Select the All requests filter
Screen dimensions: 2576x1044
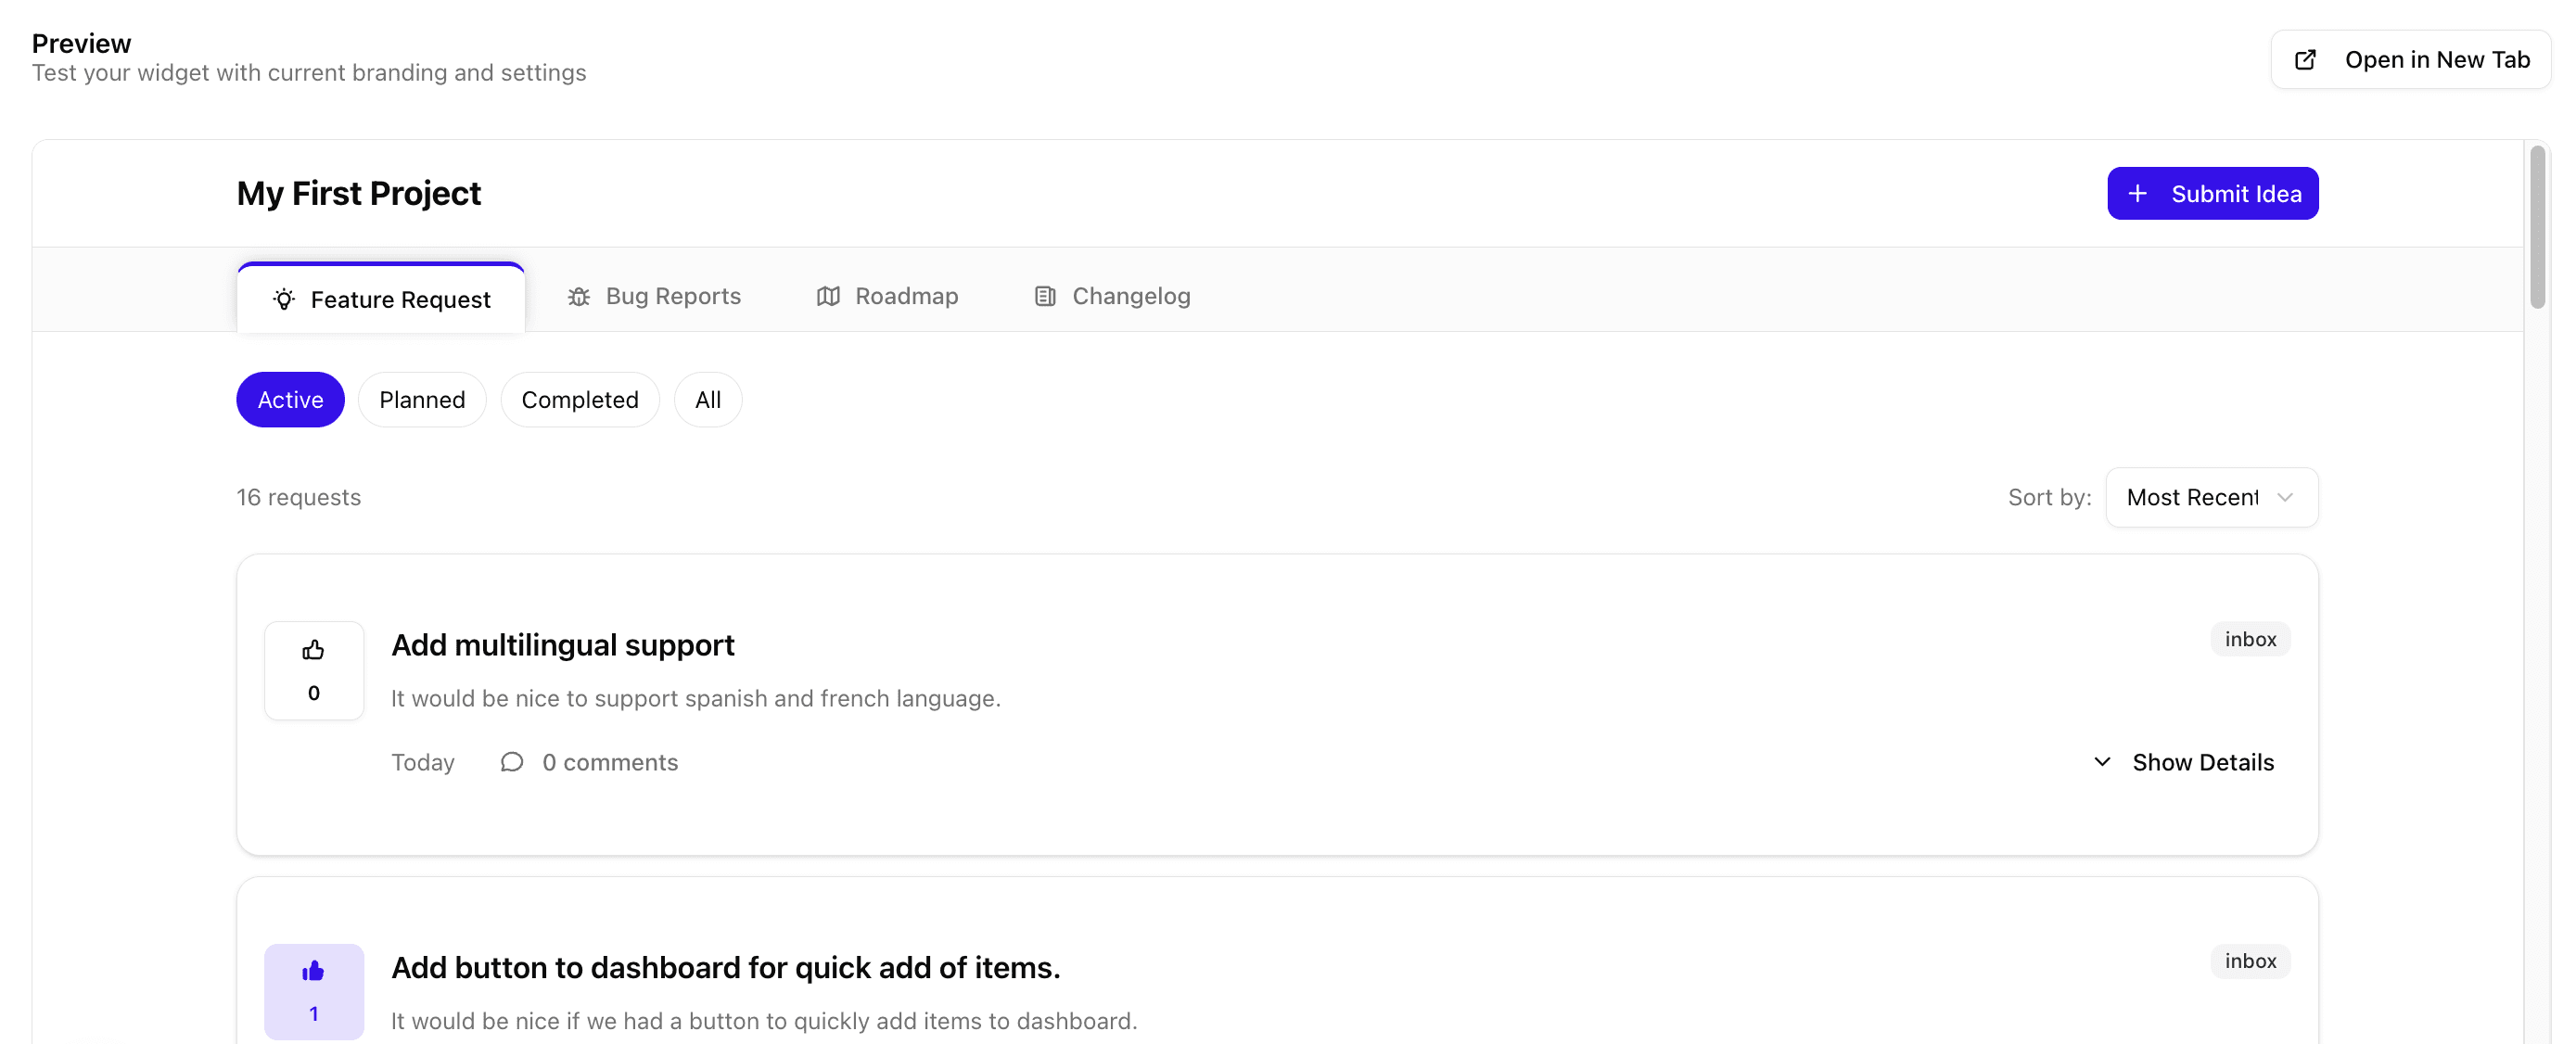(707, 399)
